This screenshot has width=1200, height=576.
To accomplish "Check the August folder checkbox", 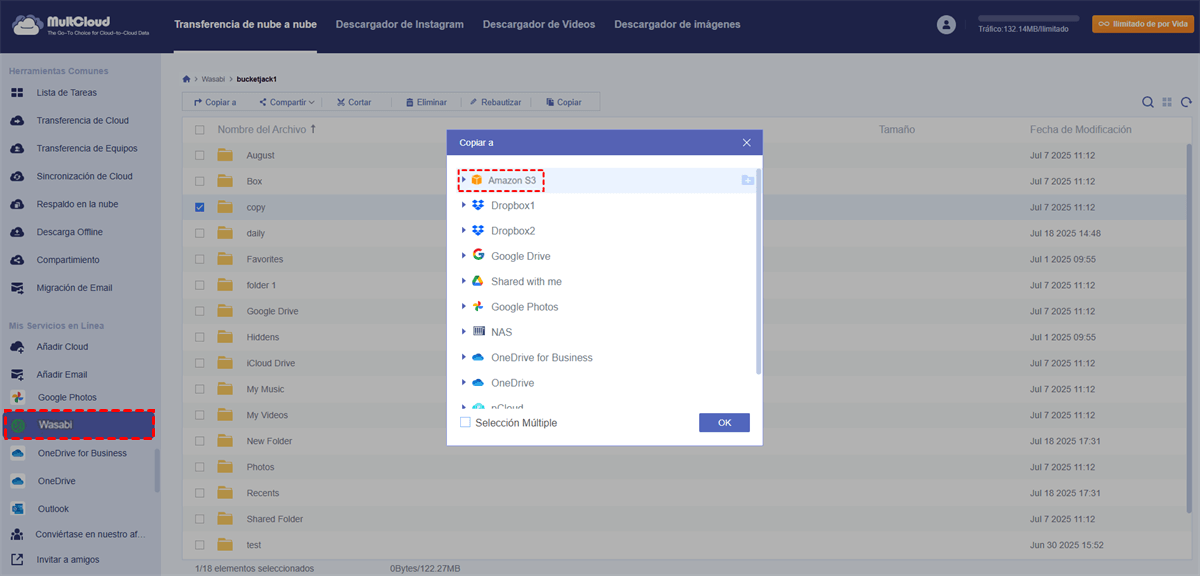I will pos(200,155).
